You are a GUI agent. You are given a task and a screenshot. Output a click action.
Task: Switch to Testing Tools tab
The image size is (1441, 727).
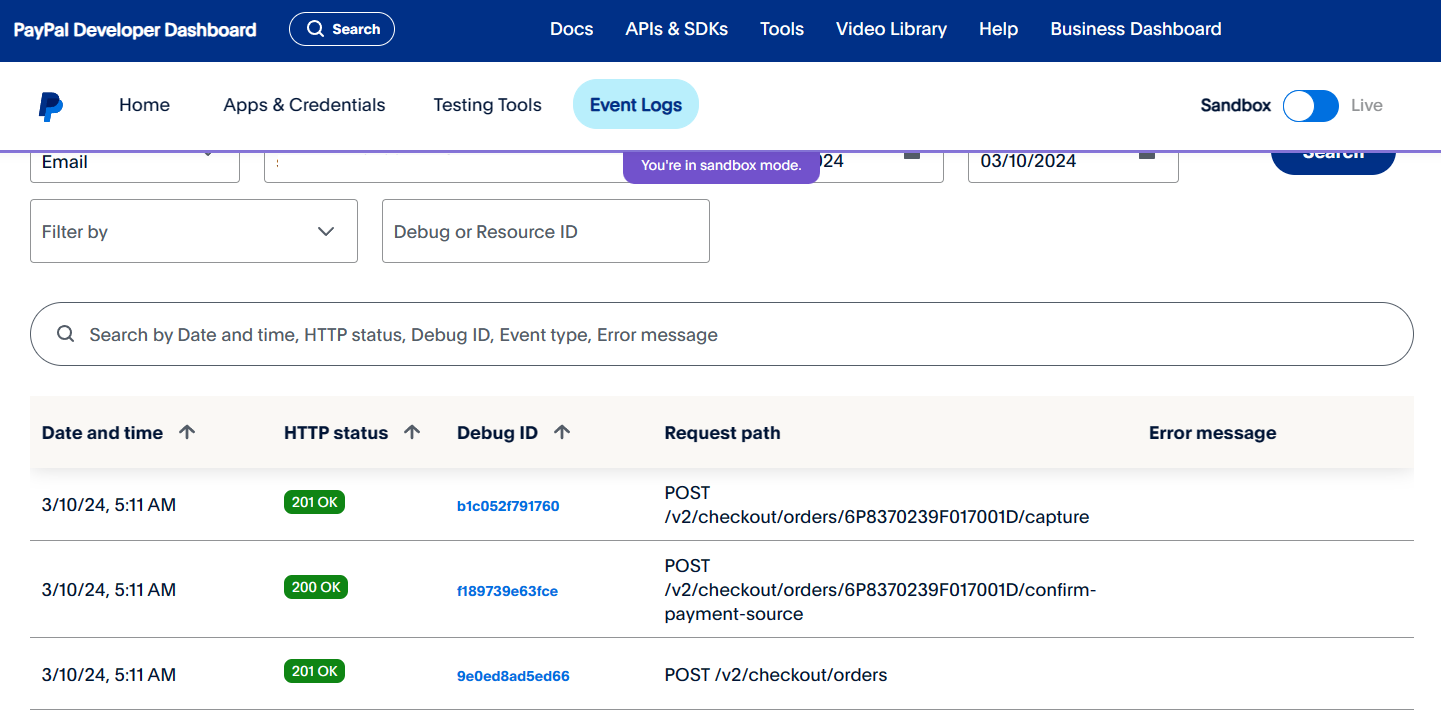coord(487,105)
